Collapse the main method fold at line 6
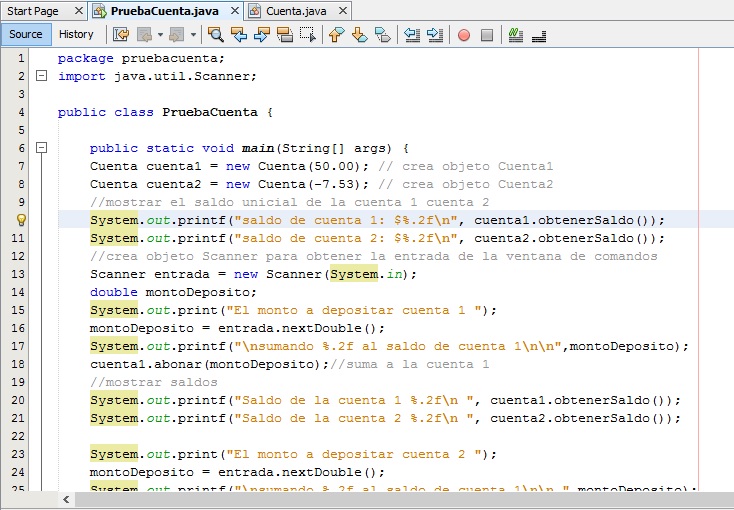734x510 pixels. pyautogui.click(x=41, y=148)
